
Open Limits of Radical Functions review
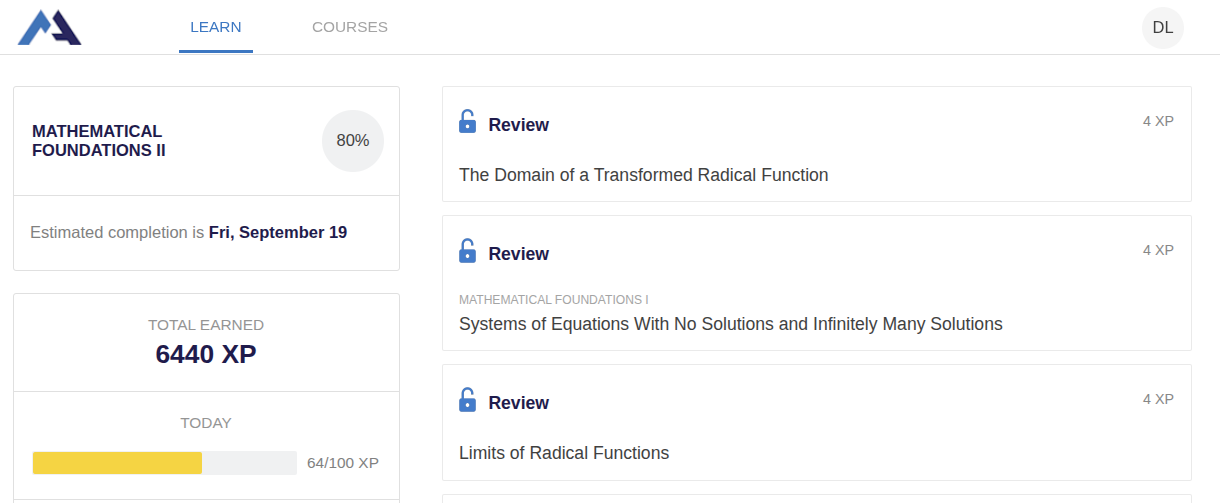(563, 453)
